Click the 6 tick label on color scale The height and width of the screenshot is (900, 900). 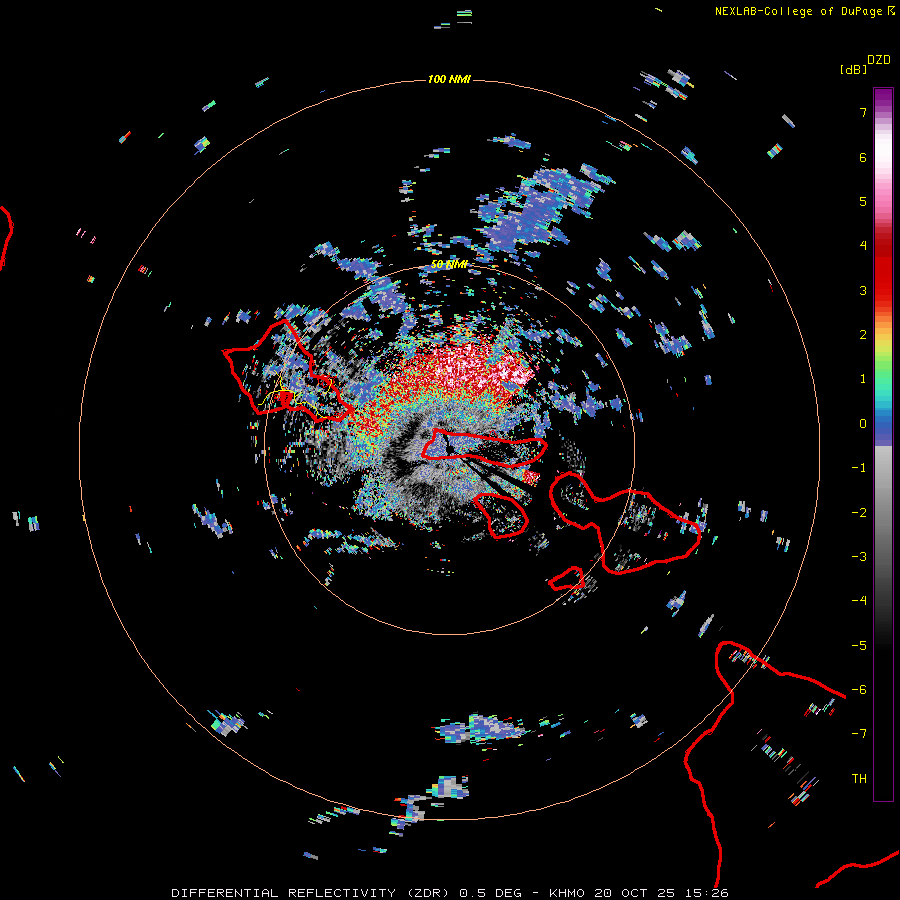pyautogui.click(x=863, y=157)
